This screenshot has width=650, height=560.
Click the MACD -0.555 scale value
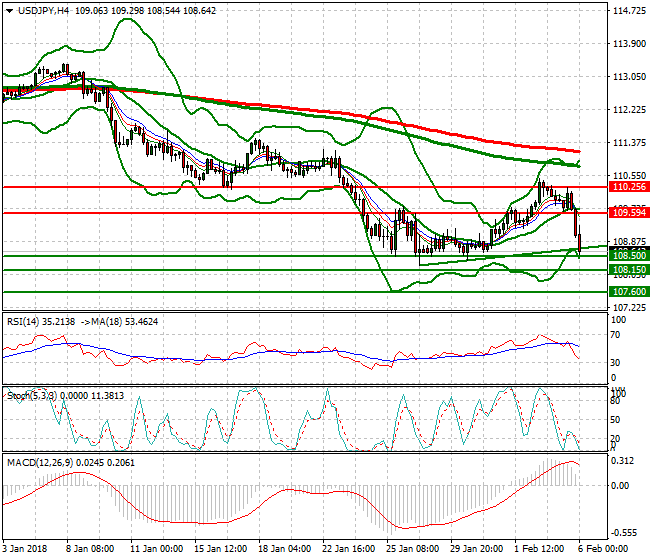tap(624, 534)
